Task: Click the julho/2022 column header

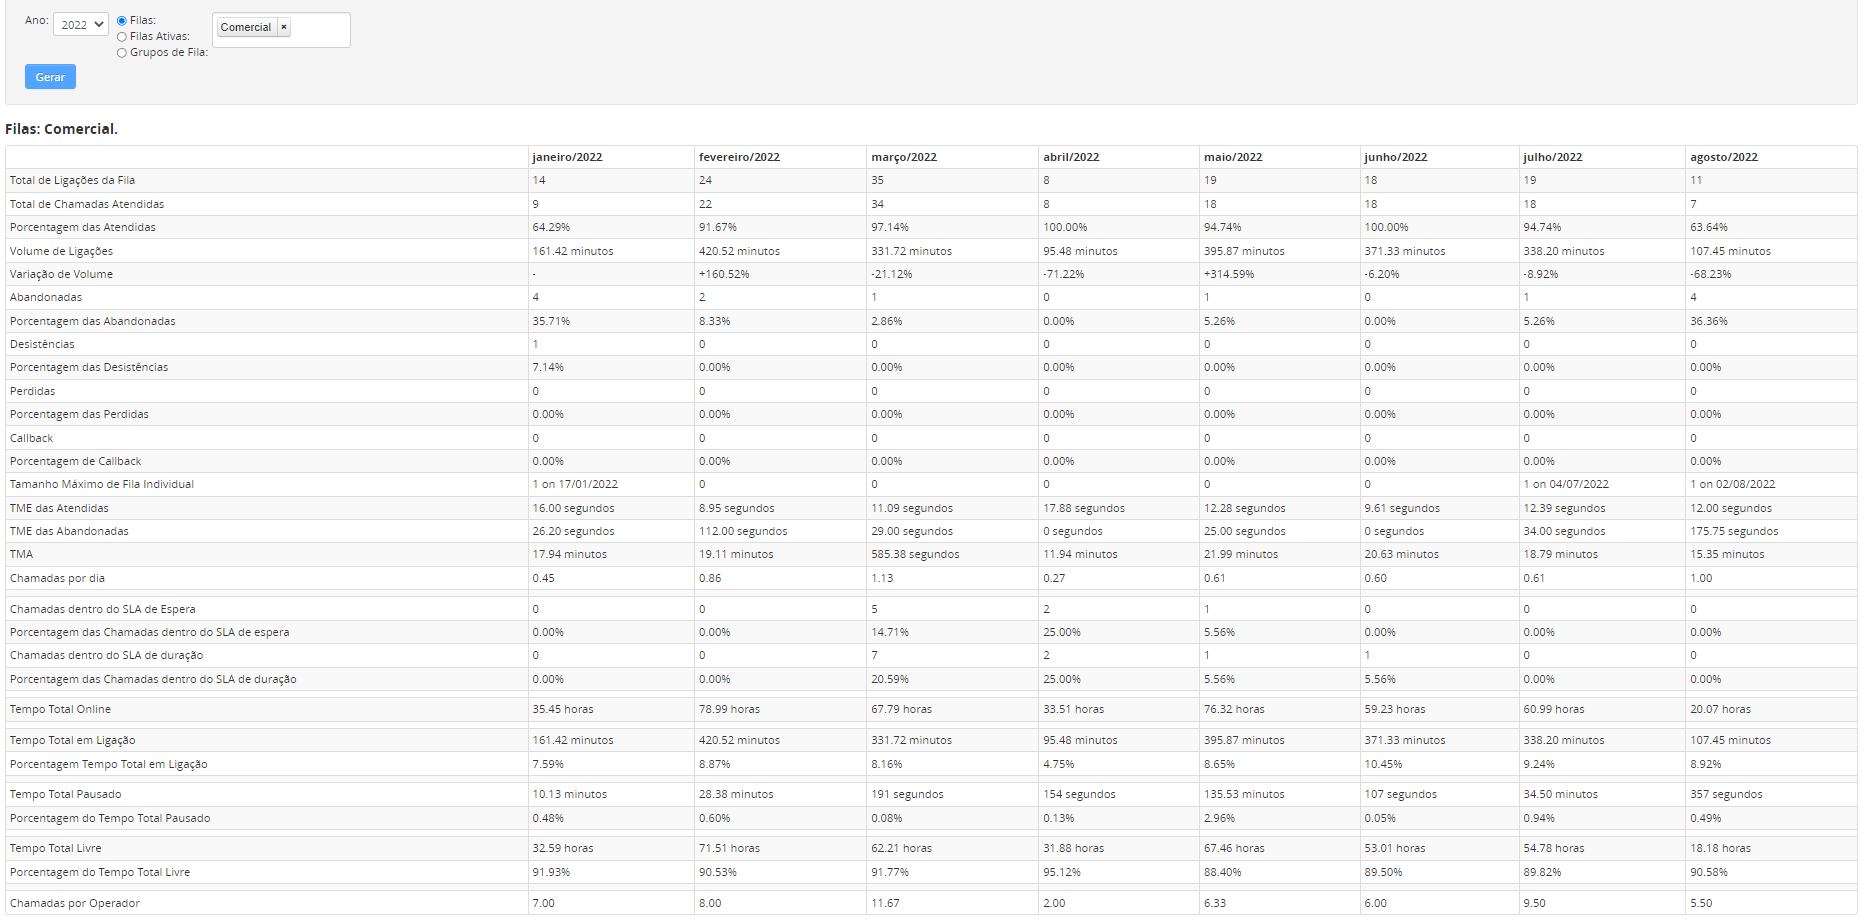Action: coord(1553,157)
